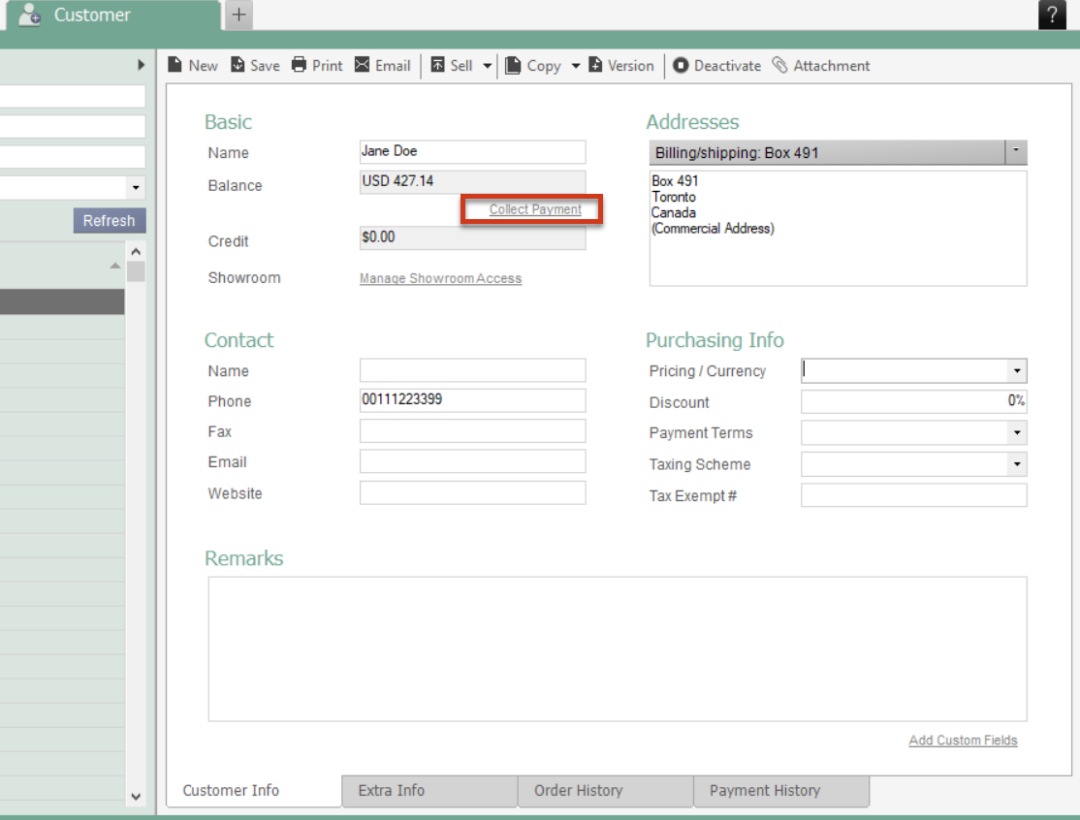This screenshot has height=820, width=1080.
Task: Click the Help question mark icon
Action: (1051, 14)
